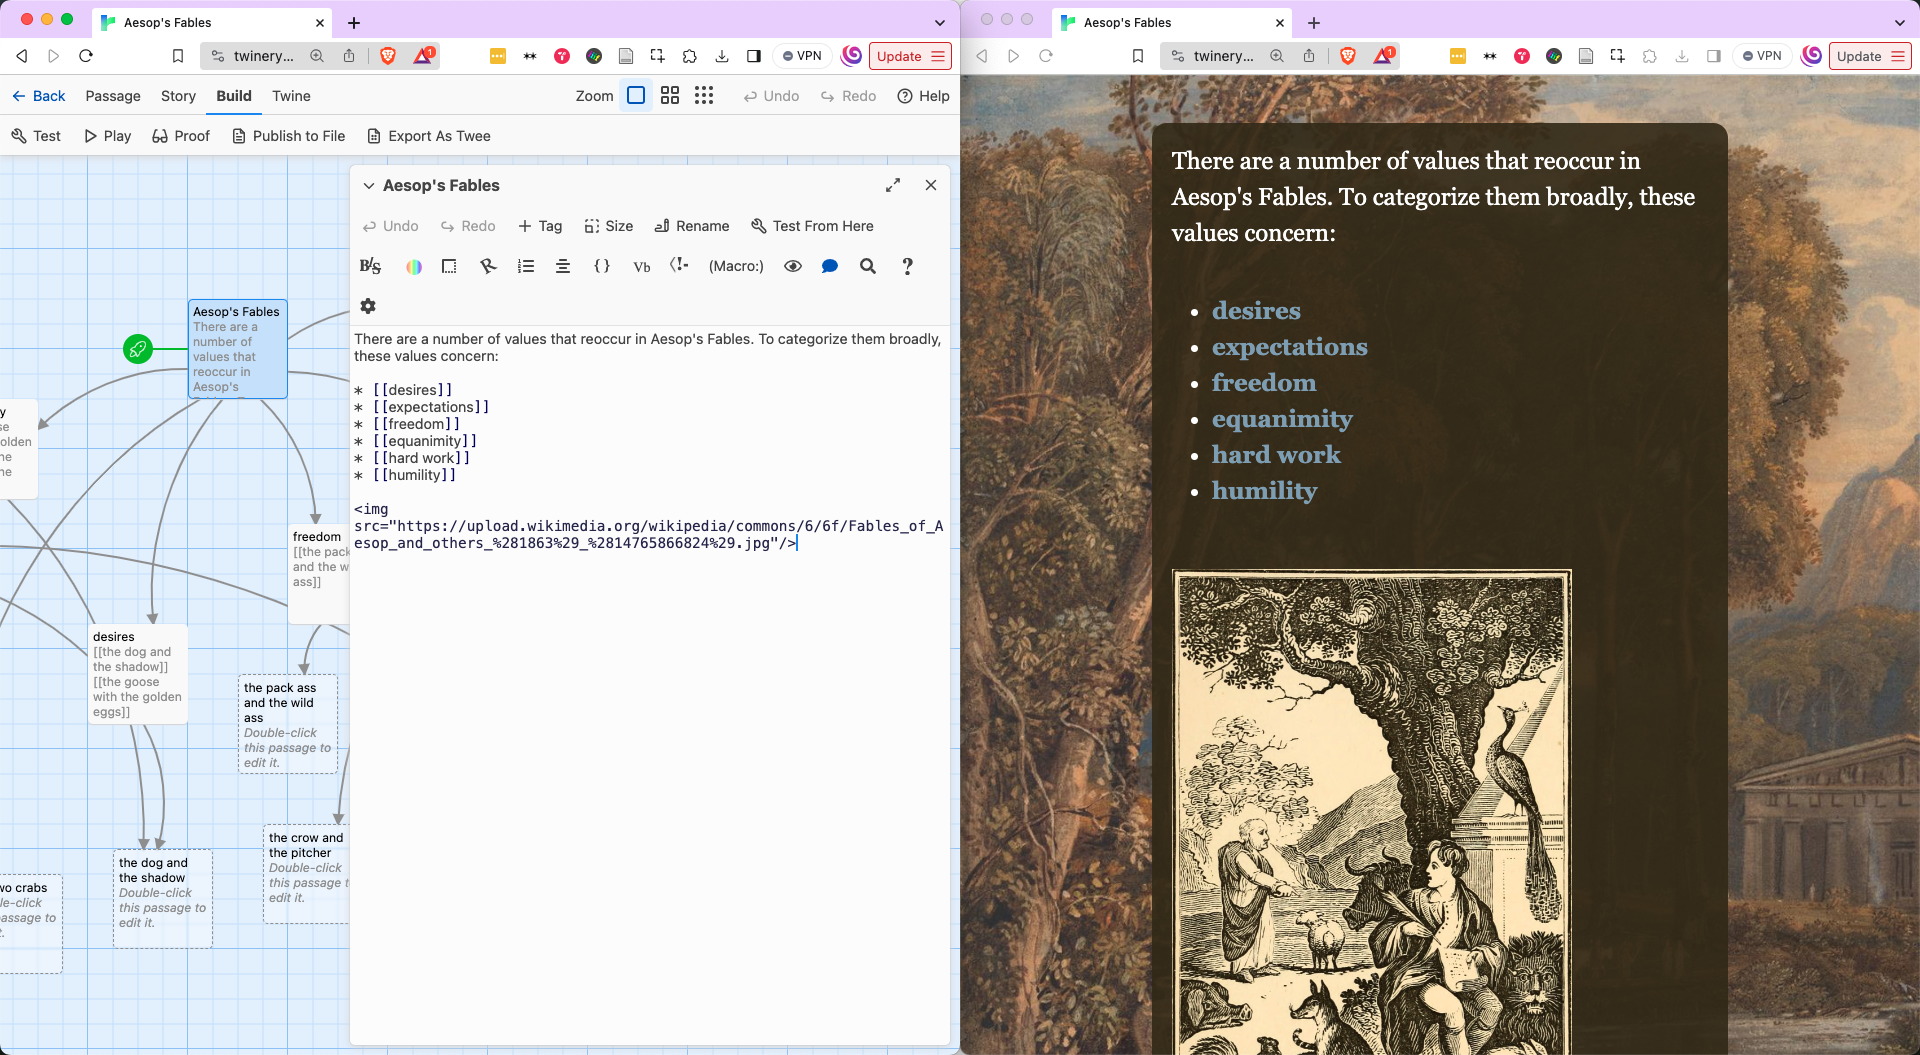Open the text colour picker icon

[x=413, y=267]
